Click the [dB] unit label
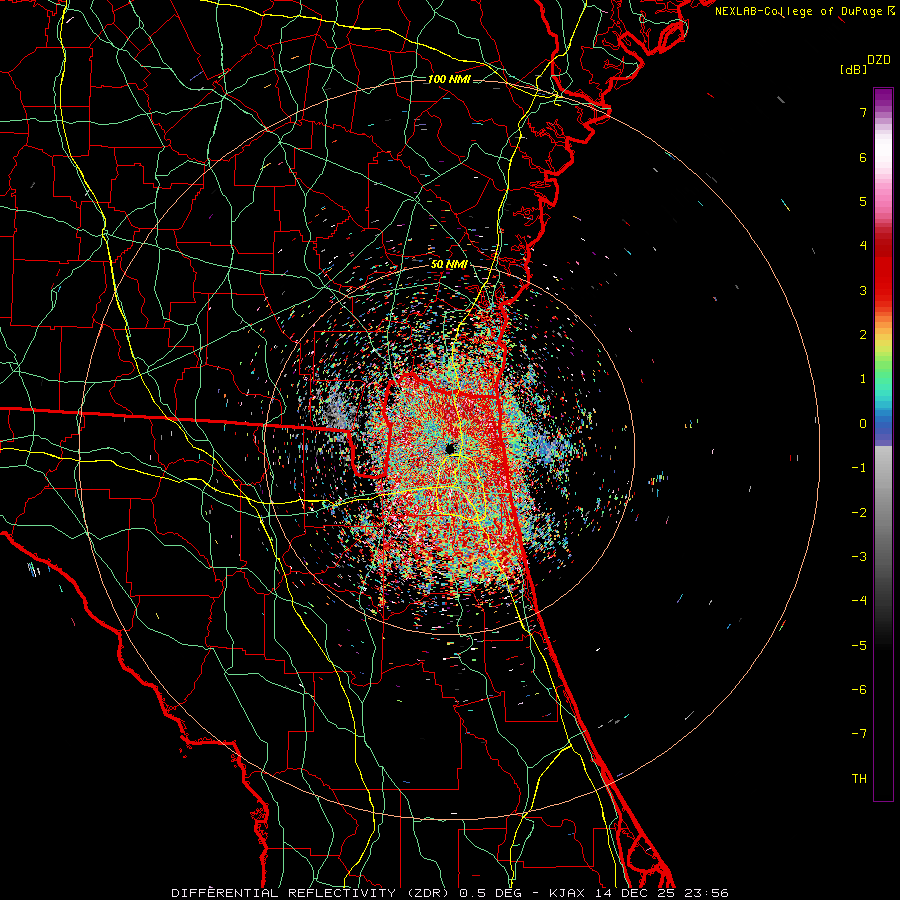Image resolution: width=900 pixels, height=900 pixels. click(x=853, y=70)
